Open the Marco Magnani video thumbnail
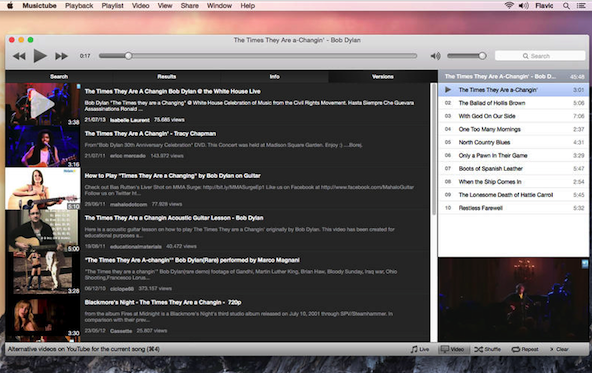Viewport: 592px width, 373px height. tap(43, 273)
